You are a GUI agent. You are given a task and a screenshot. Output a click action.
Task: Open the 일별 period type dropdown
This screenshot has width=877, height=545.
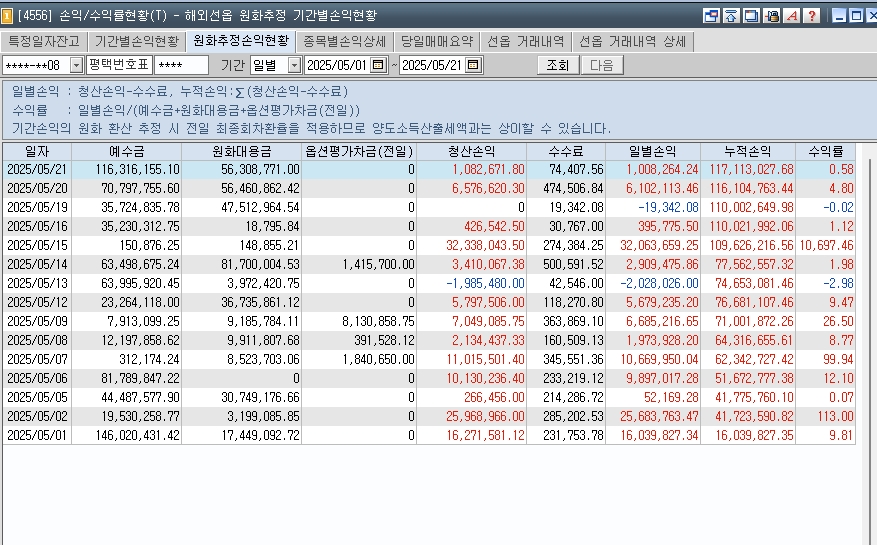pos(294,65)
